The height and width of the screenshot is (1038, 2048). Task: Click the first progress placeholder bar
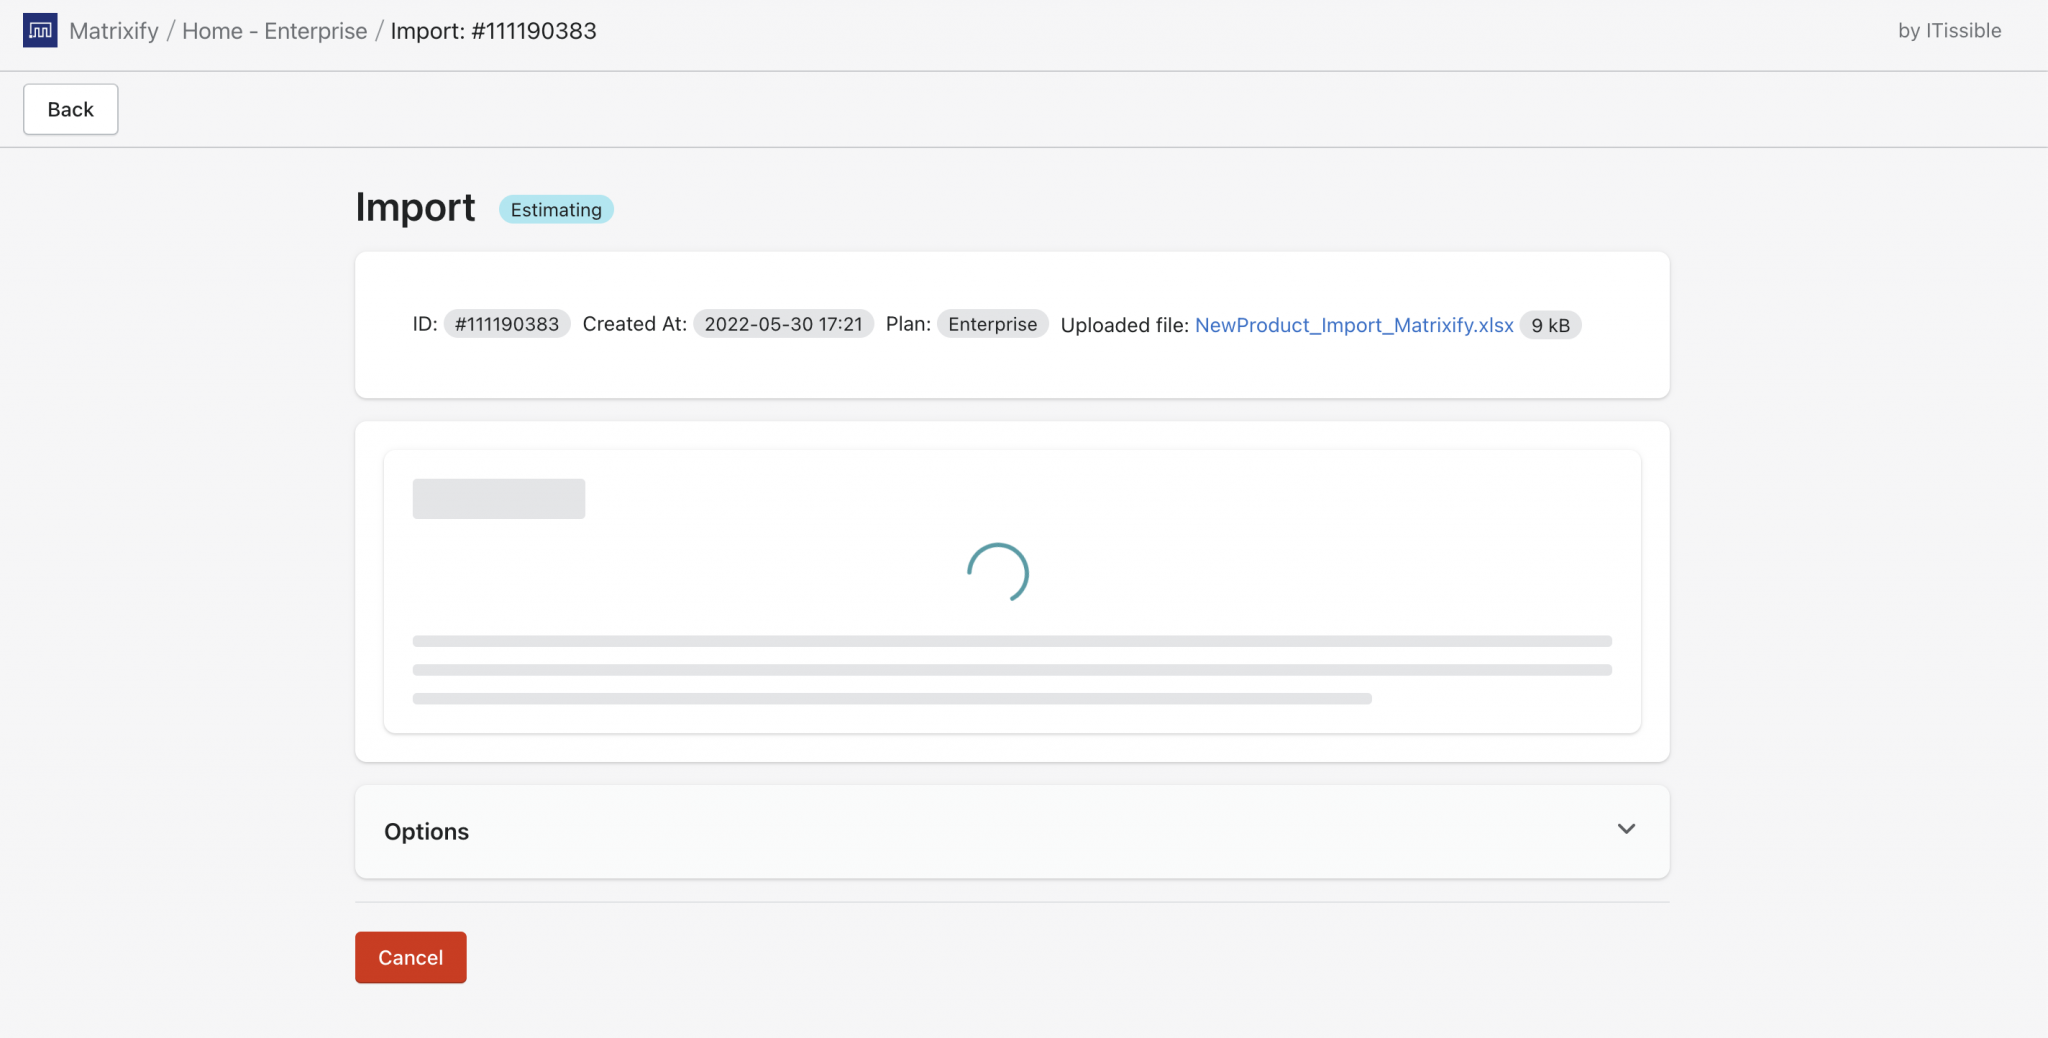coord(1011,640)
